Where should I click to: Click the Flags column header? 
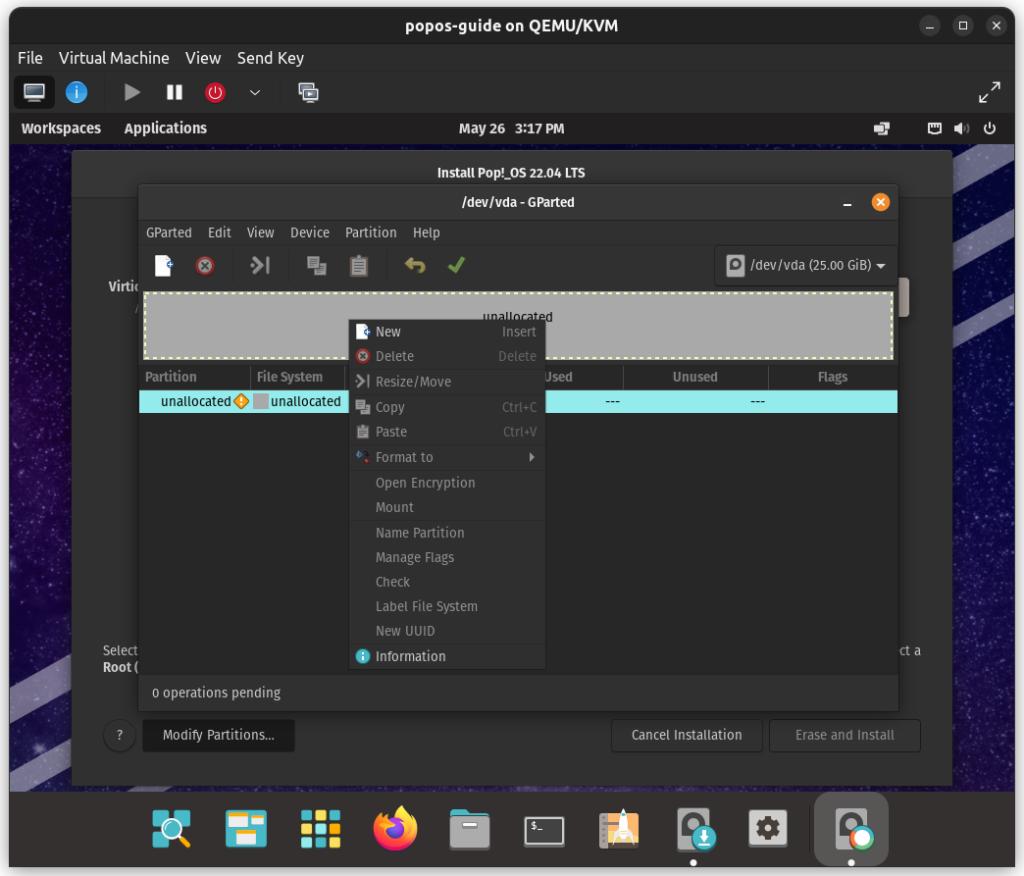point(833,377)
